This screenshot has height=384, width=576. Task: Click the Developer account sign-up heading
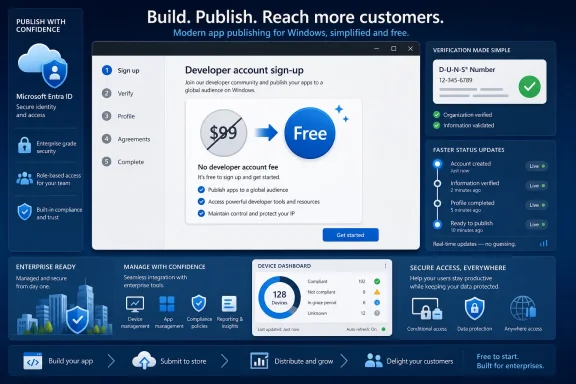click(x=244, y=70)
